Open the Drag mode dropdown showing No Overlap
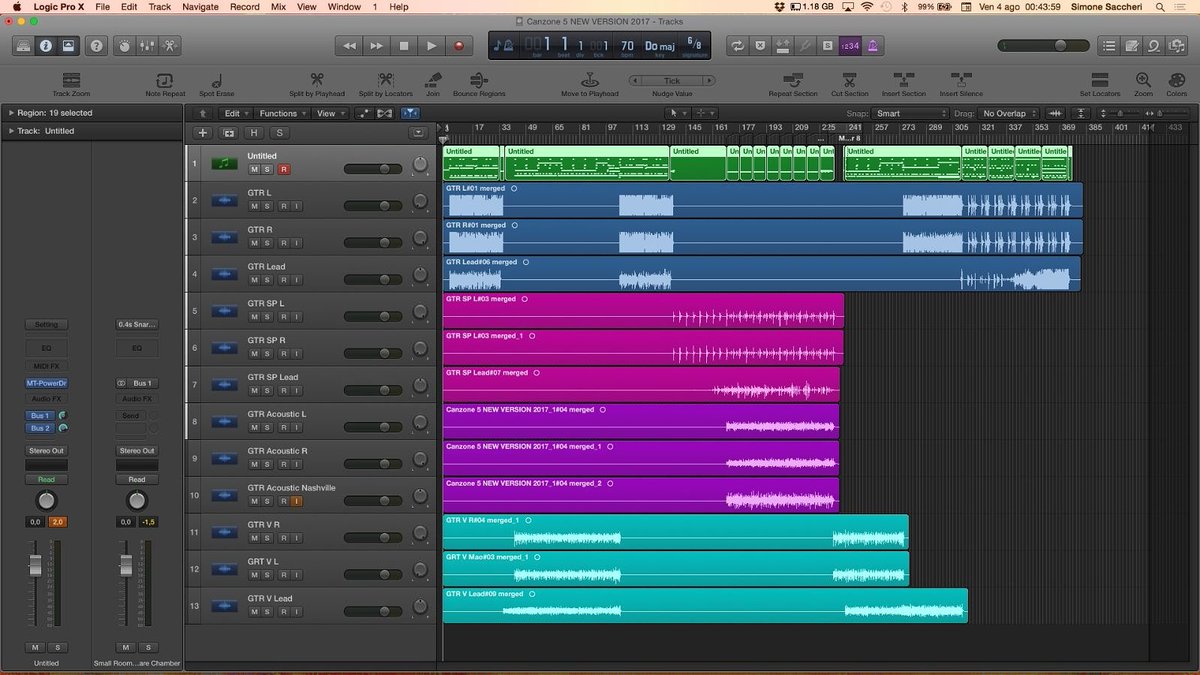This screenshot has height=675, width=1200. click(x=1007, y=113)
